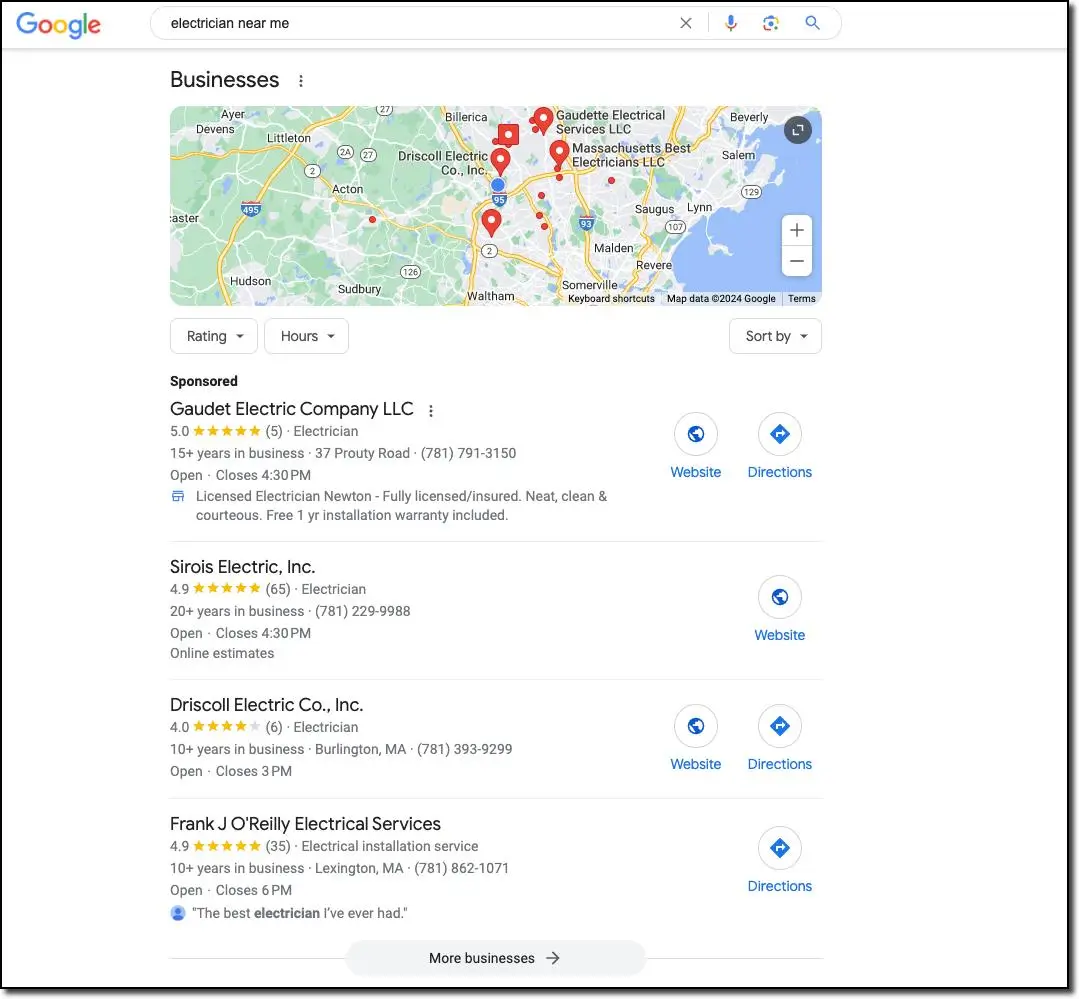Click the Businesses heading

pos(224,80)
